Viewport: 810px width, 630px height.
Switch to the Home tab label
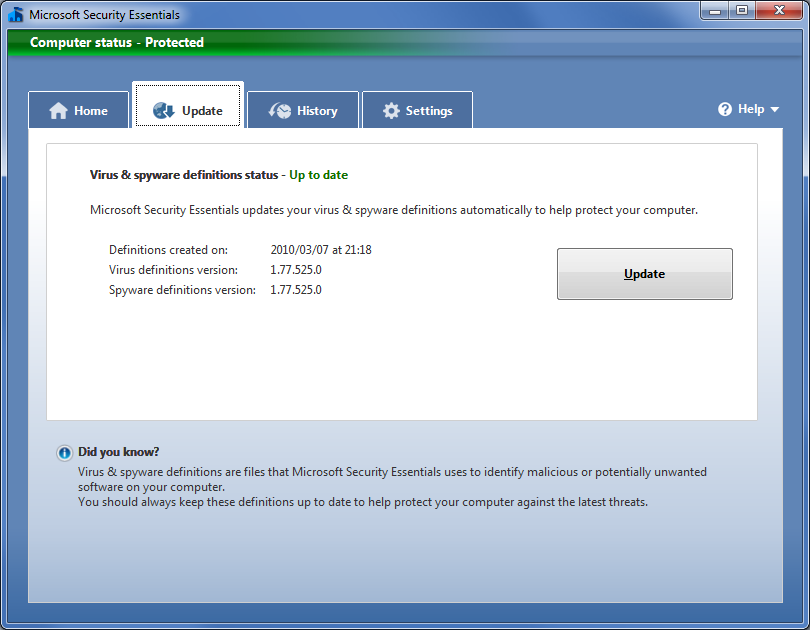(x=91, y=111)
